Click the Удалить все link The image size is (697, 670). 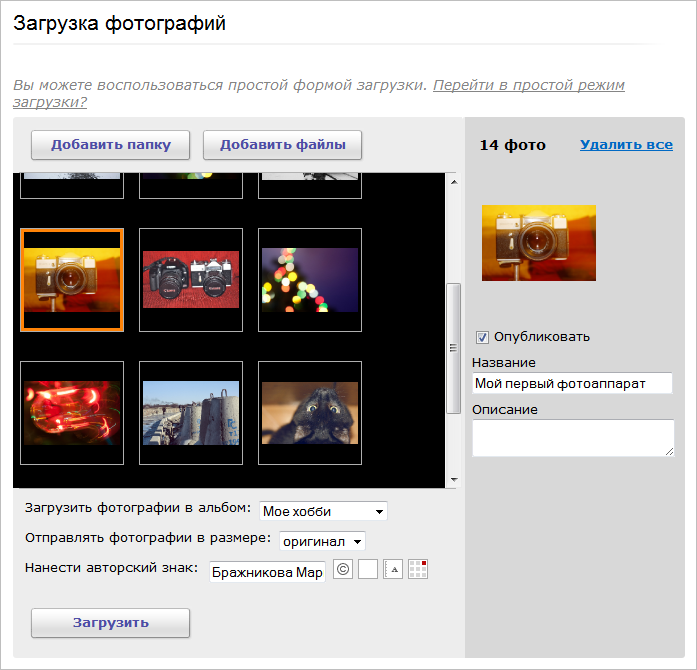626,145
